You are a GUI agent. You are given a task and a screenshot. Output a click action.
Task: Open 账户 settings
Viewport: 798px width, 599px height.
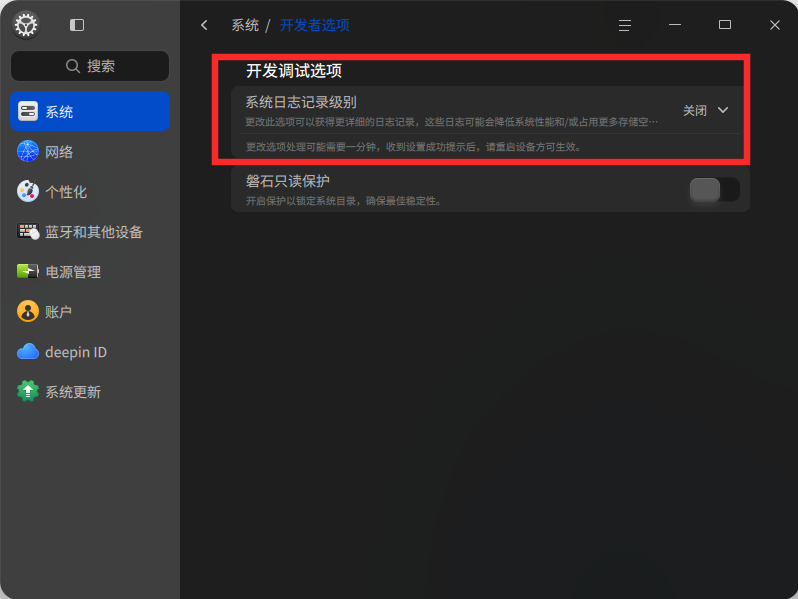(90, 311)
